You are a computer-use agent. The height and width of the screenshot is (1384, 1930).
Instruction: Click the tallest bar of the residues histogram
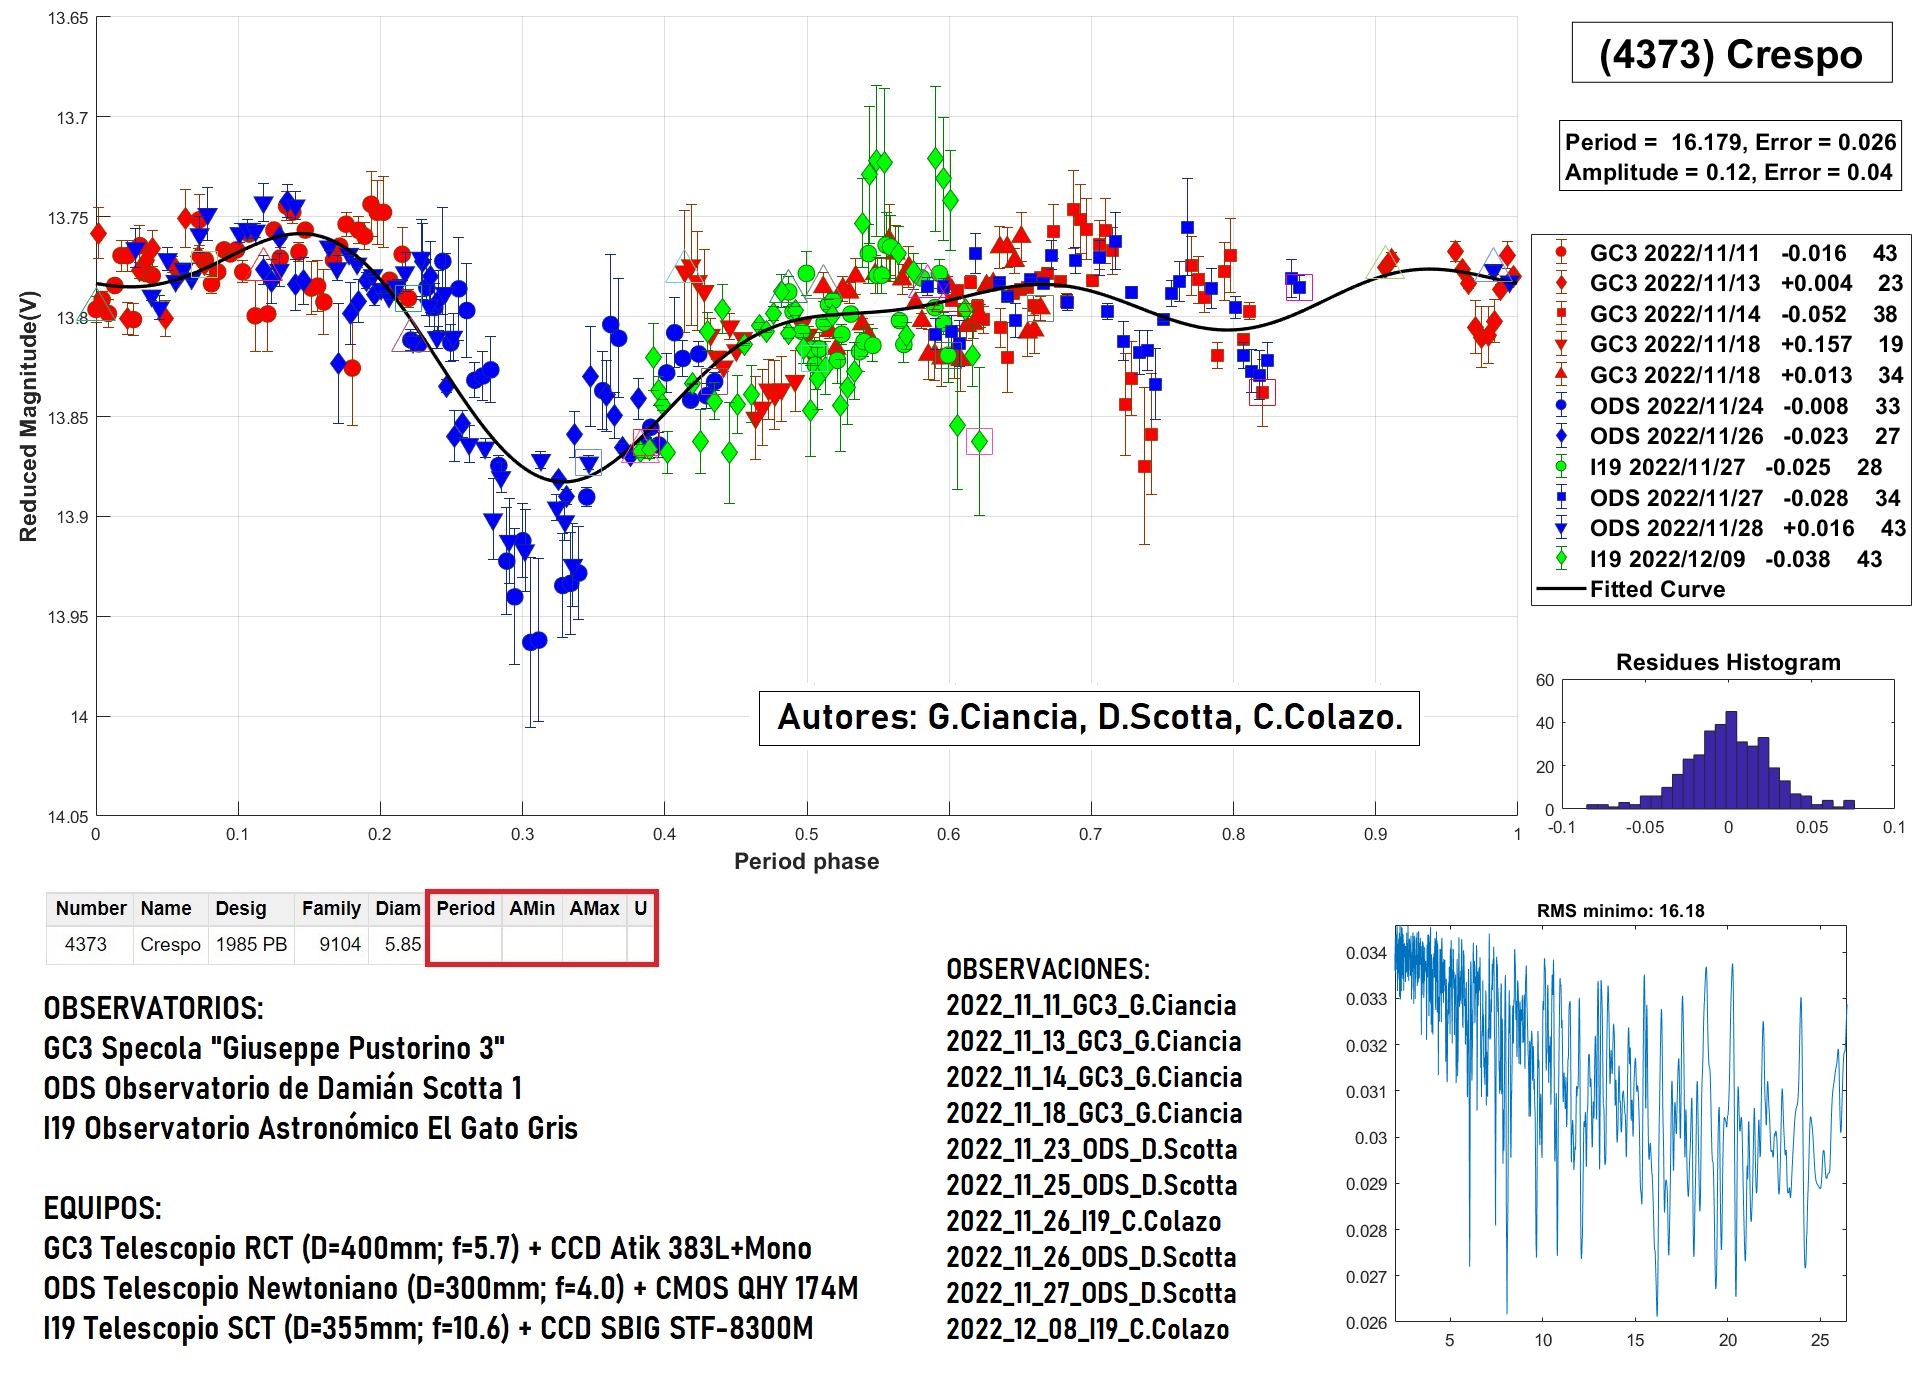(x=1731, y=759)
